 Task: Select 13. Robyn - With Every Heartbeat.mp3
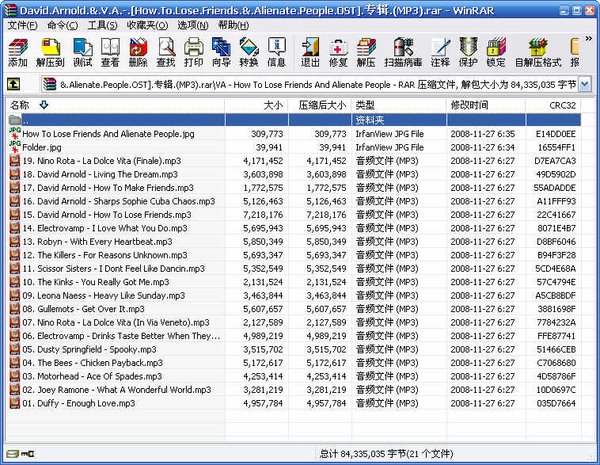coord(293,241)
